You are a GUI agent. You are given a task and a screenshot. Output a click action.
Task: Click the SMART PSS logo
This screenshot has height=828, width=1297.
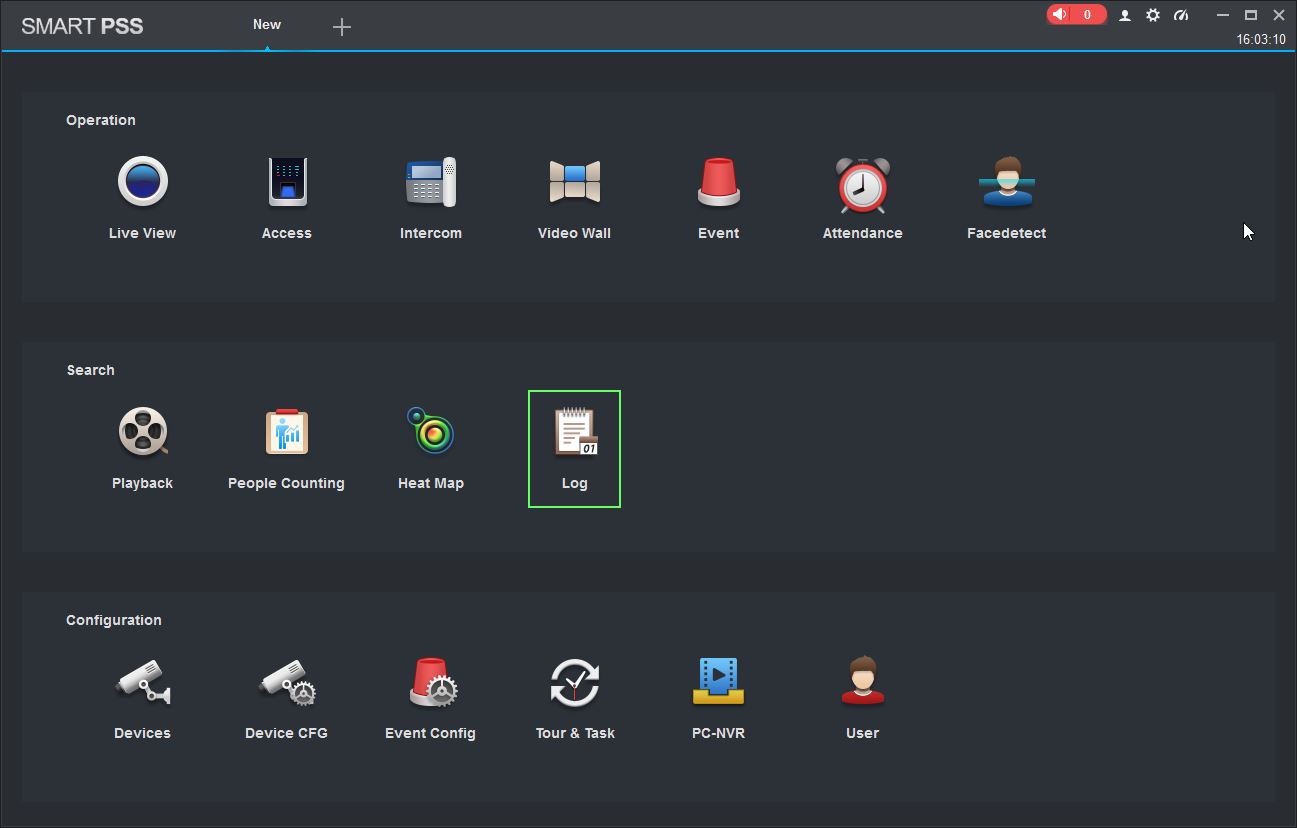tap(82, 26)
